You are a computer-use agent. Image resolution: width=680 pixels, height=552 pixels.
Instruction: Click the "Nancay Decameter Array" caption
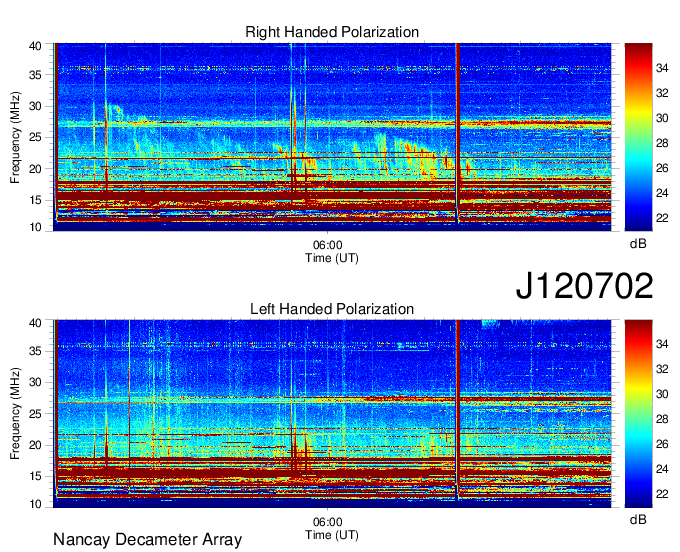pyautogui.click(x=147, y=539)
